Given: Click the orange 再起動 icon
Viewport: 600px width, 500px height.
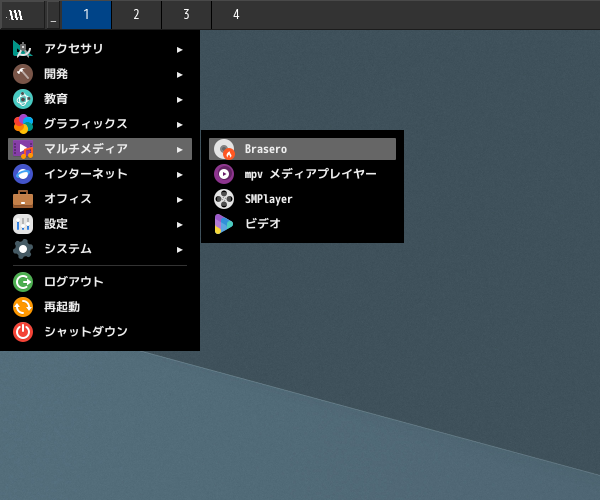Looking at the screenshot, I should pyautogui.click(x=23, y=307).
